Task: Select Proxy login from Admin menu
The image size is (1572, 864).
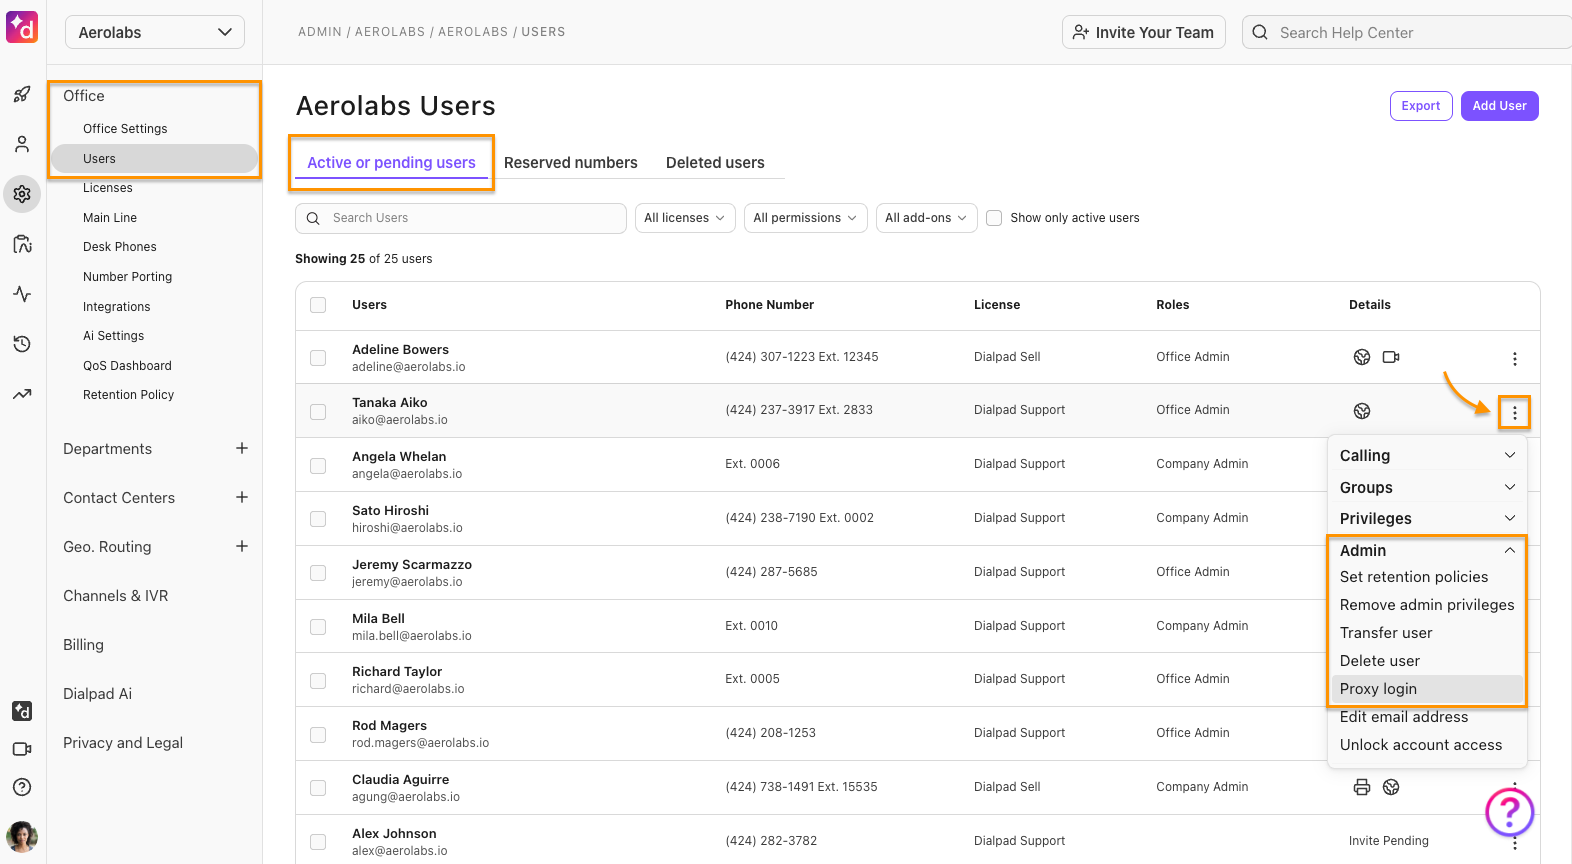Action: click(x=1428, y=689)
